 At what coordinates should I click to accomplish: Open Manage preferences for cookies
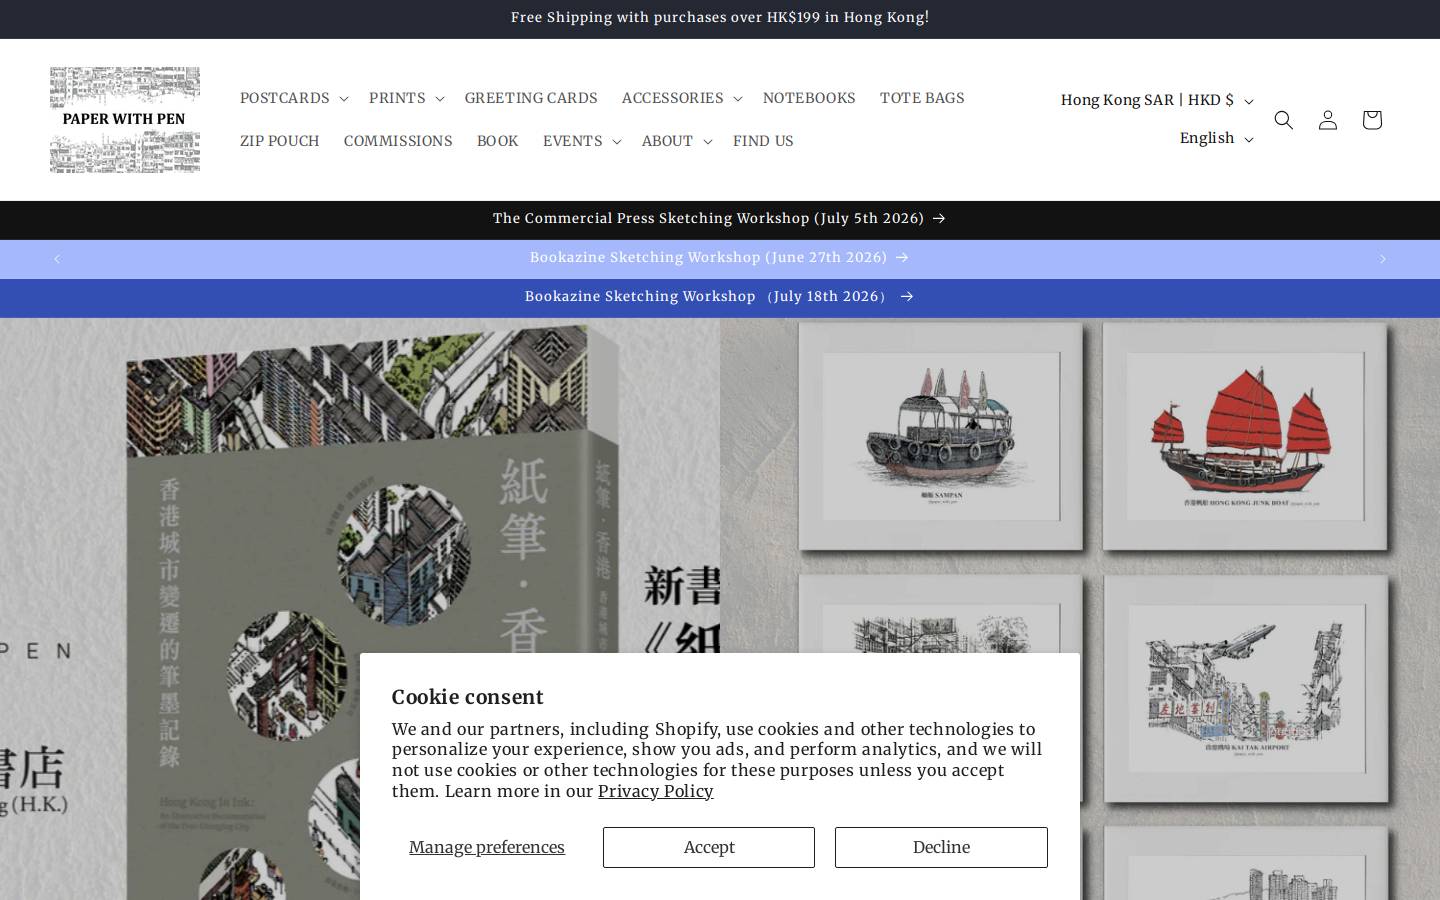[487, 847]
